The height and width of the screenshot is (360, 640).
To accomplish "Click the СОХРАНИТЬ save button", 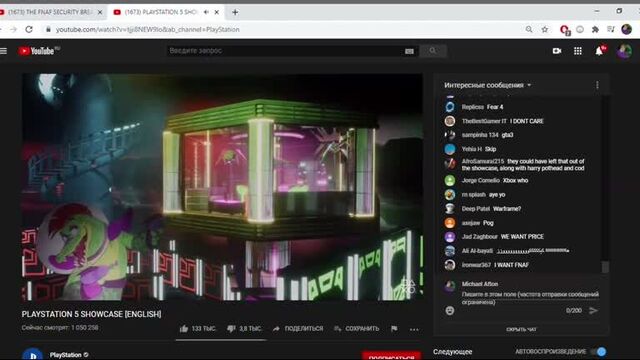I will point(357,329).
